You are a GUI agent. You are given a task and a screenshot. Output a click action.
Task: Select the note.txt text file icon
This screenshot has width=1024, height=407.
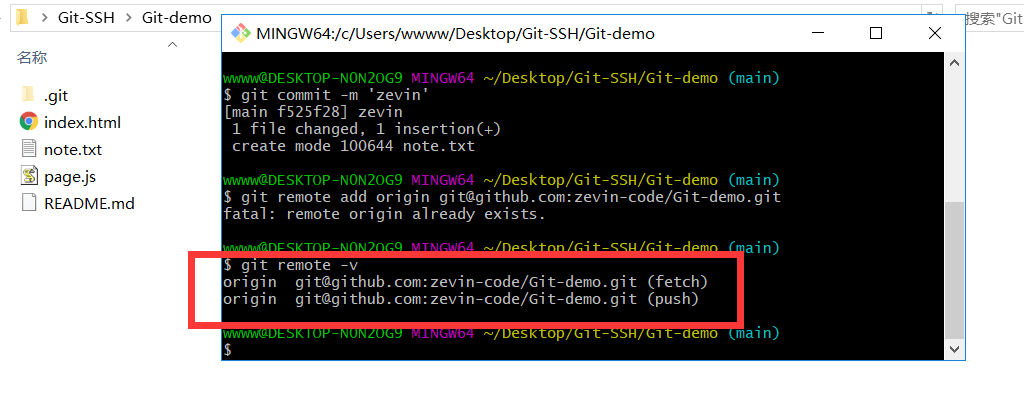(28, 149)
